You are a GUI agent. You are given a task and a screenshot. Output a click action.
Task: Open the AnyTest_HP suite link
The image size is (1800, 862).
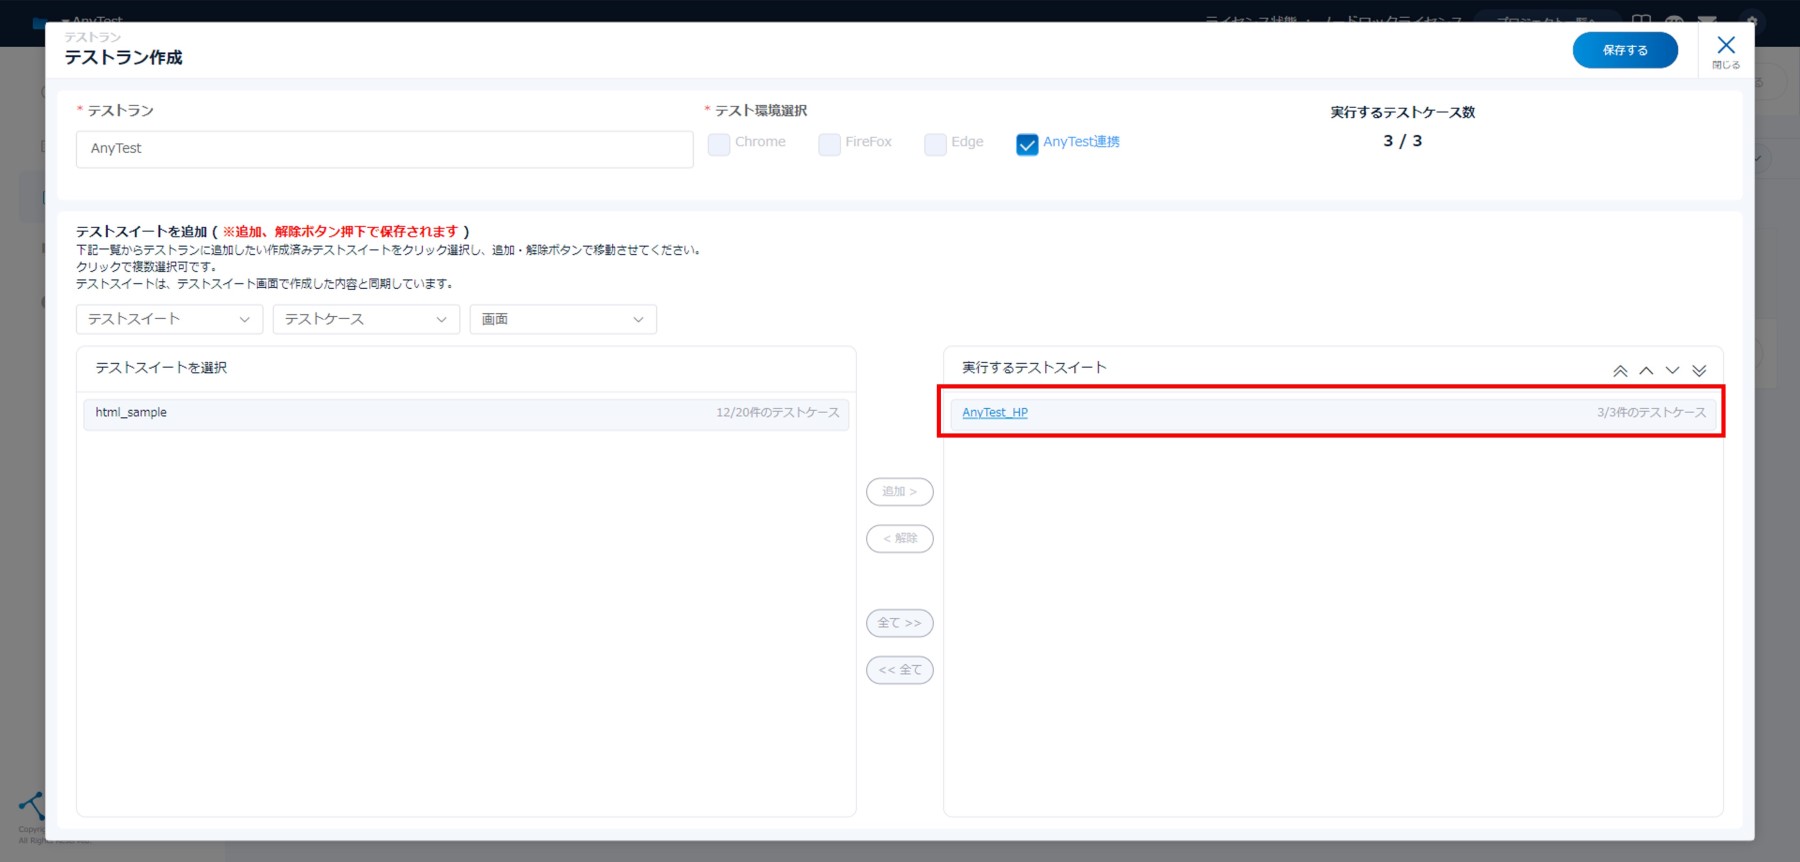tap(995, 413)
